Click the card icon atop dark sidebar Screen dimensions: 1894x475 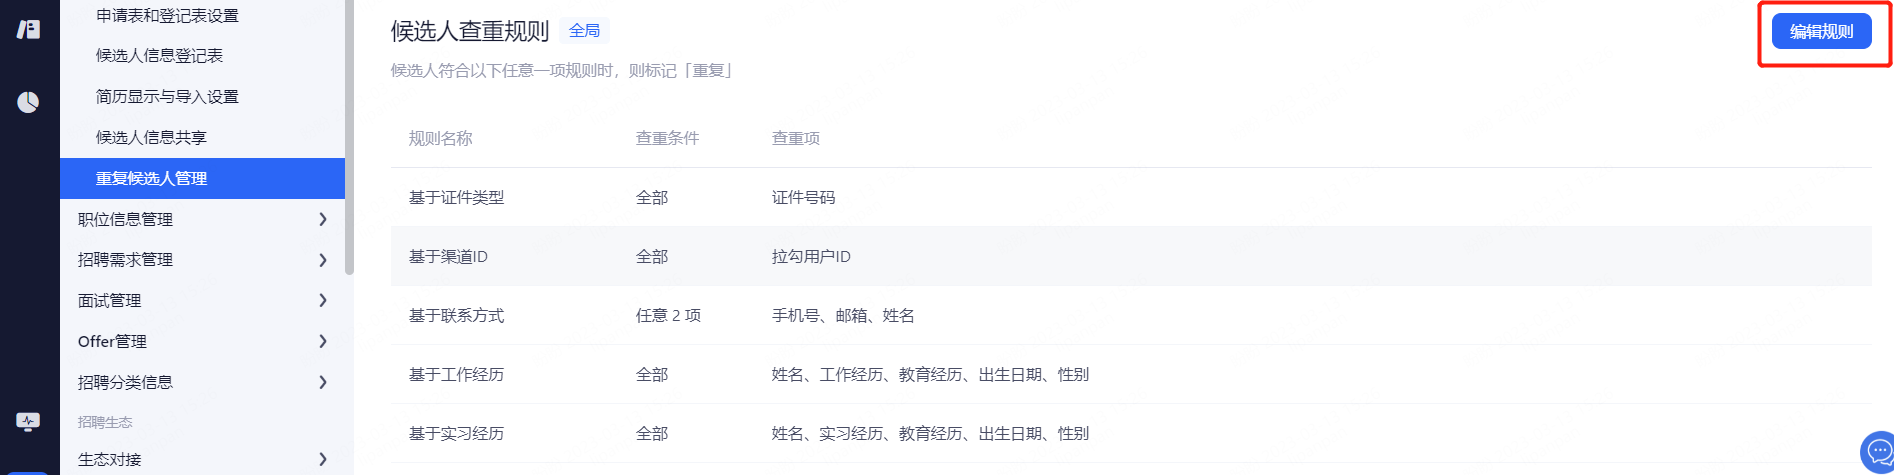tap(28, 30)
